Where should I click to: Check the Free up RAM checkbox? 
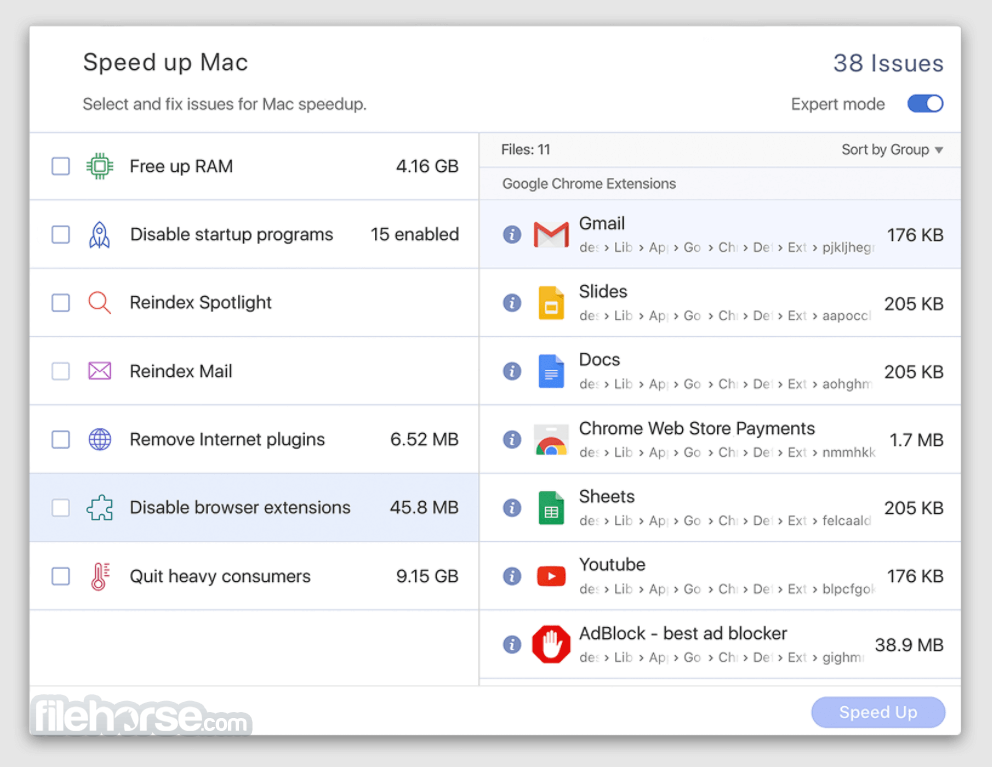[x=61, y=166]
